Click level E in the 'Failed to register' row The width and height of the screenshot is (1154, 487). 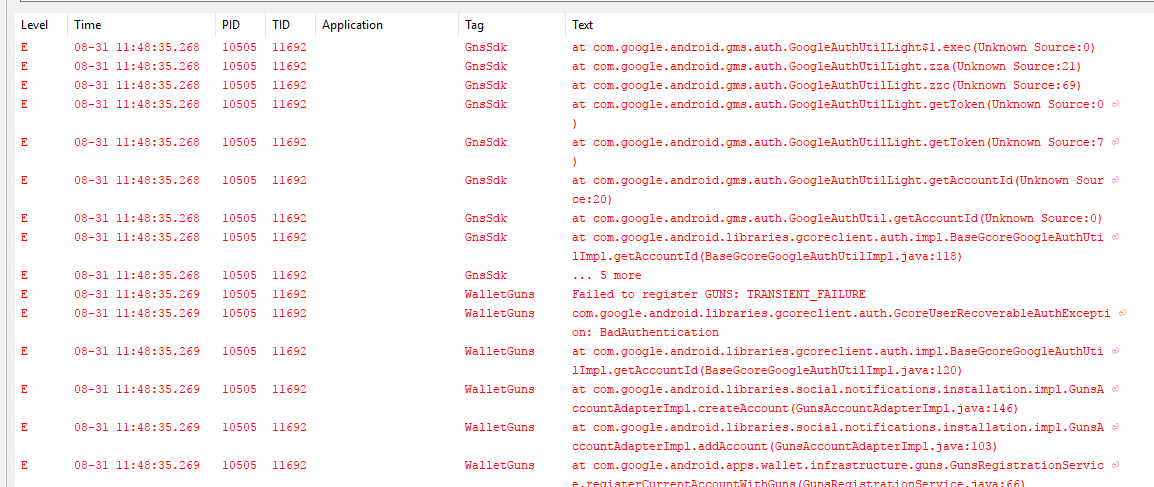pyautogui.click(x=24, y=294)
